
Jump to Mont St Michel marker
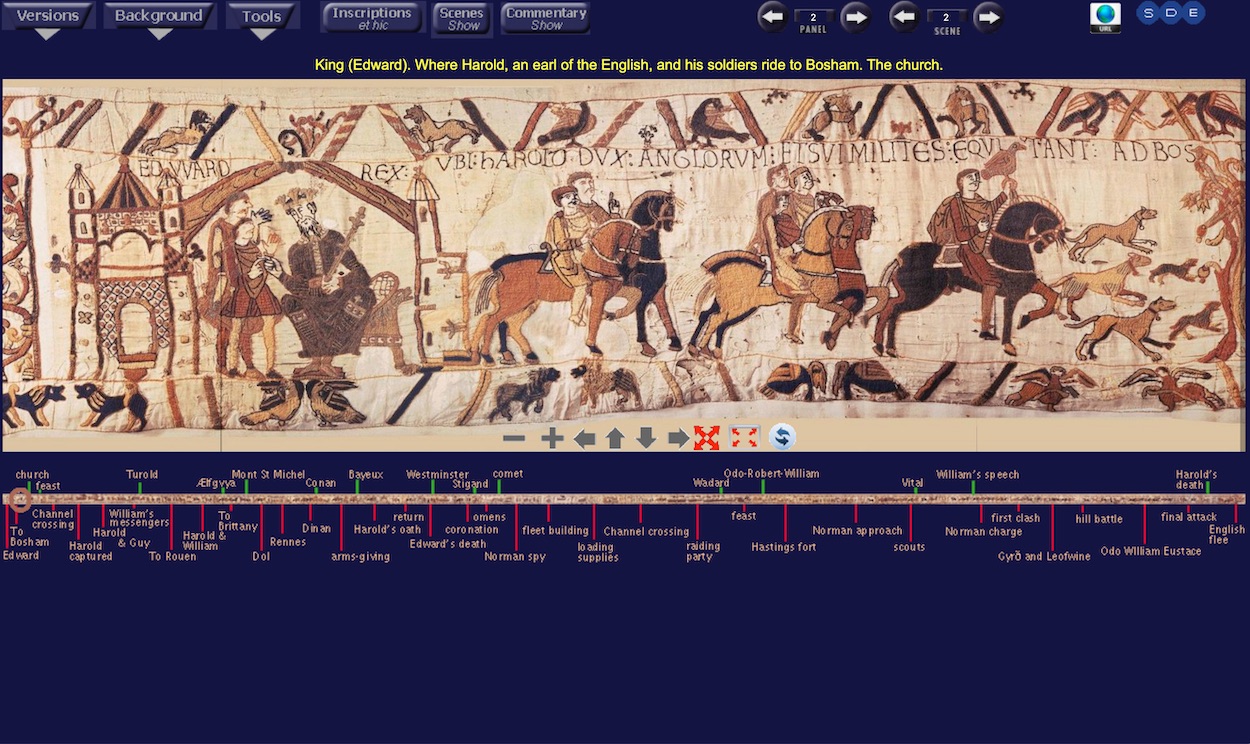[x=268, y=475]
